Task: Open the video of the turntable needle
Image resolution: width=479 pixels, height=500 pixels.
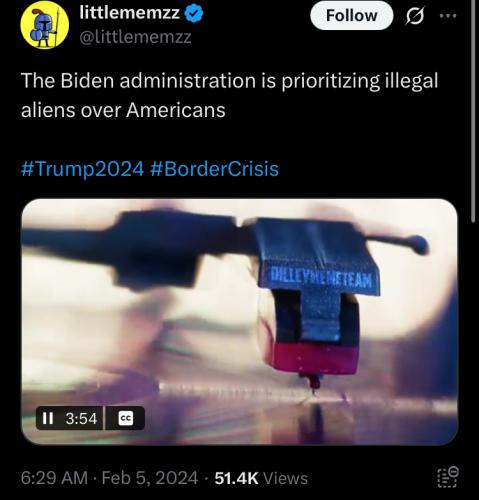Action: 239,322
